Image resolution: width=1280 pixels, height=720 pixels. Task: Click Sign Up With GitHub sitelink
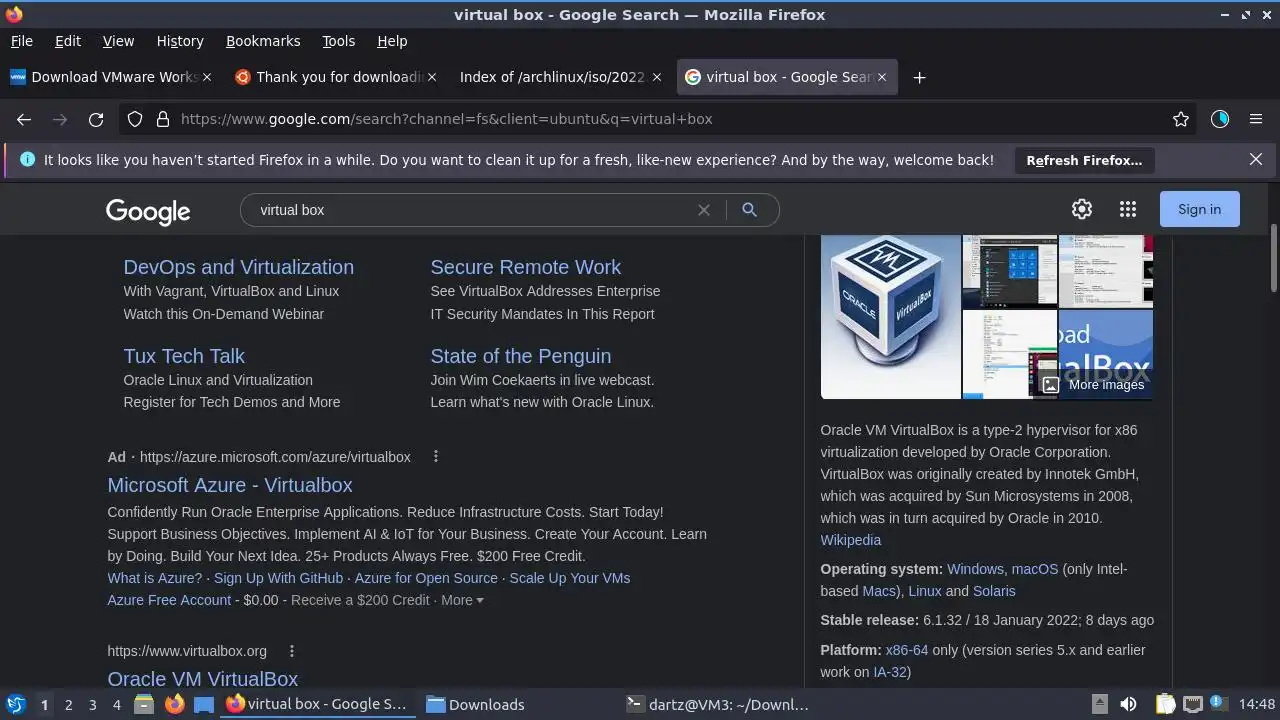[278, 578]
